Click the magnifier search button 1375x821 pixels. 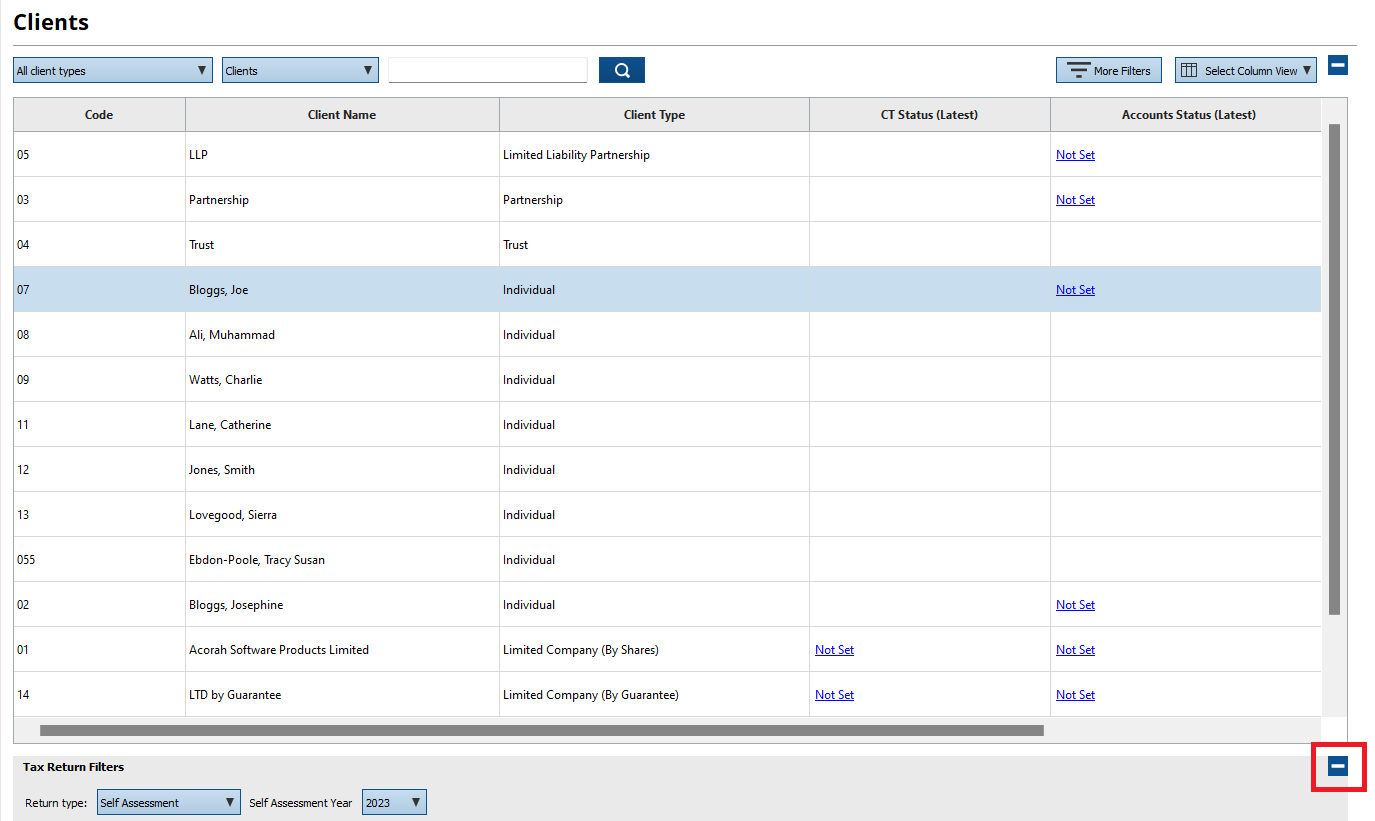point(621,70)
